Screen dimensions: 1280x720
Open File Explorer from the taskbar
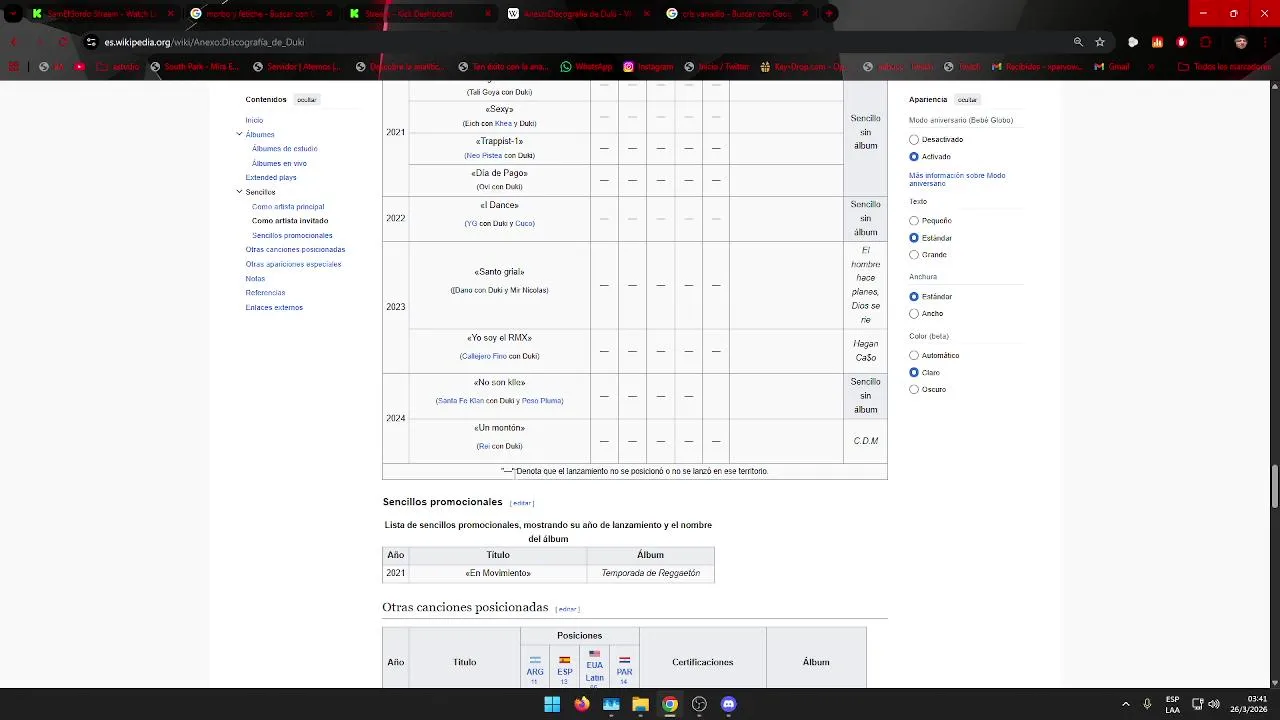640,704
